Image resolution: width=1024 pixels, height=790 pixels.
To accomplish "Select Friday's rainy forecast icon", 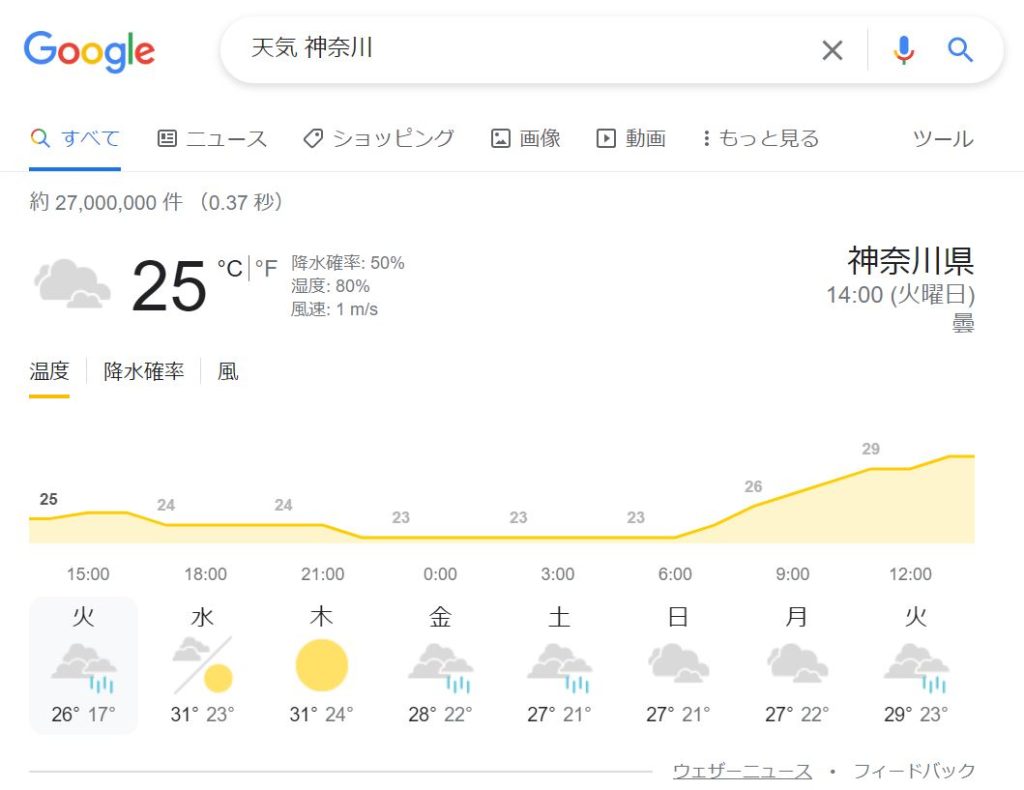I will coord(441,667).
